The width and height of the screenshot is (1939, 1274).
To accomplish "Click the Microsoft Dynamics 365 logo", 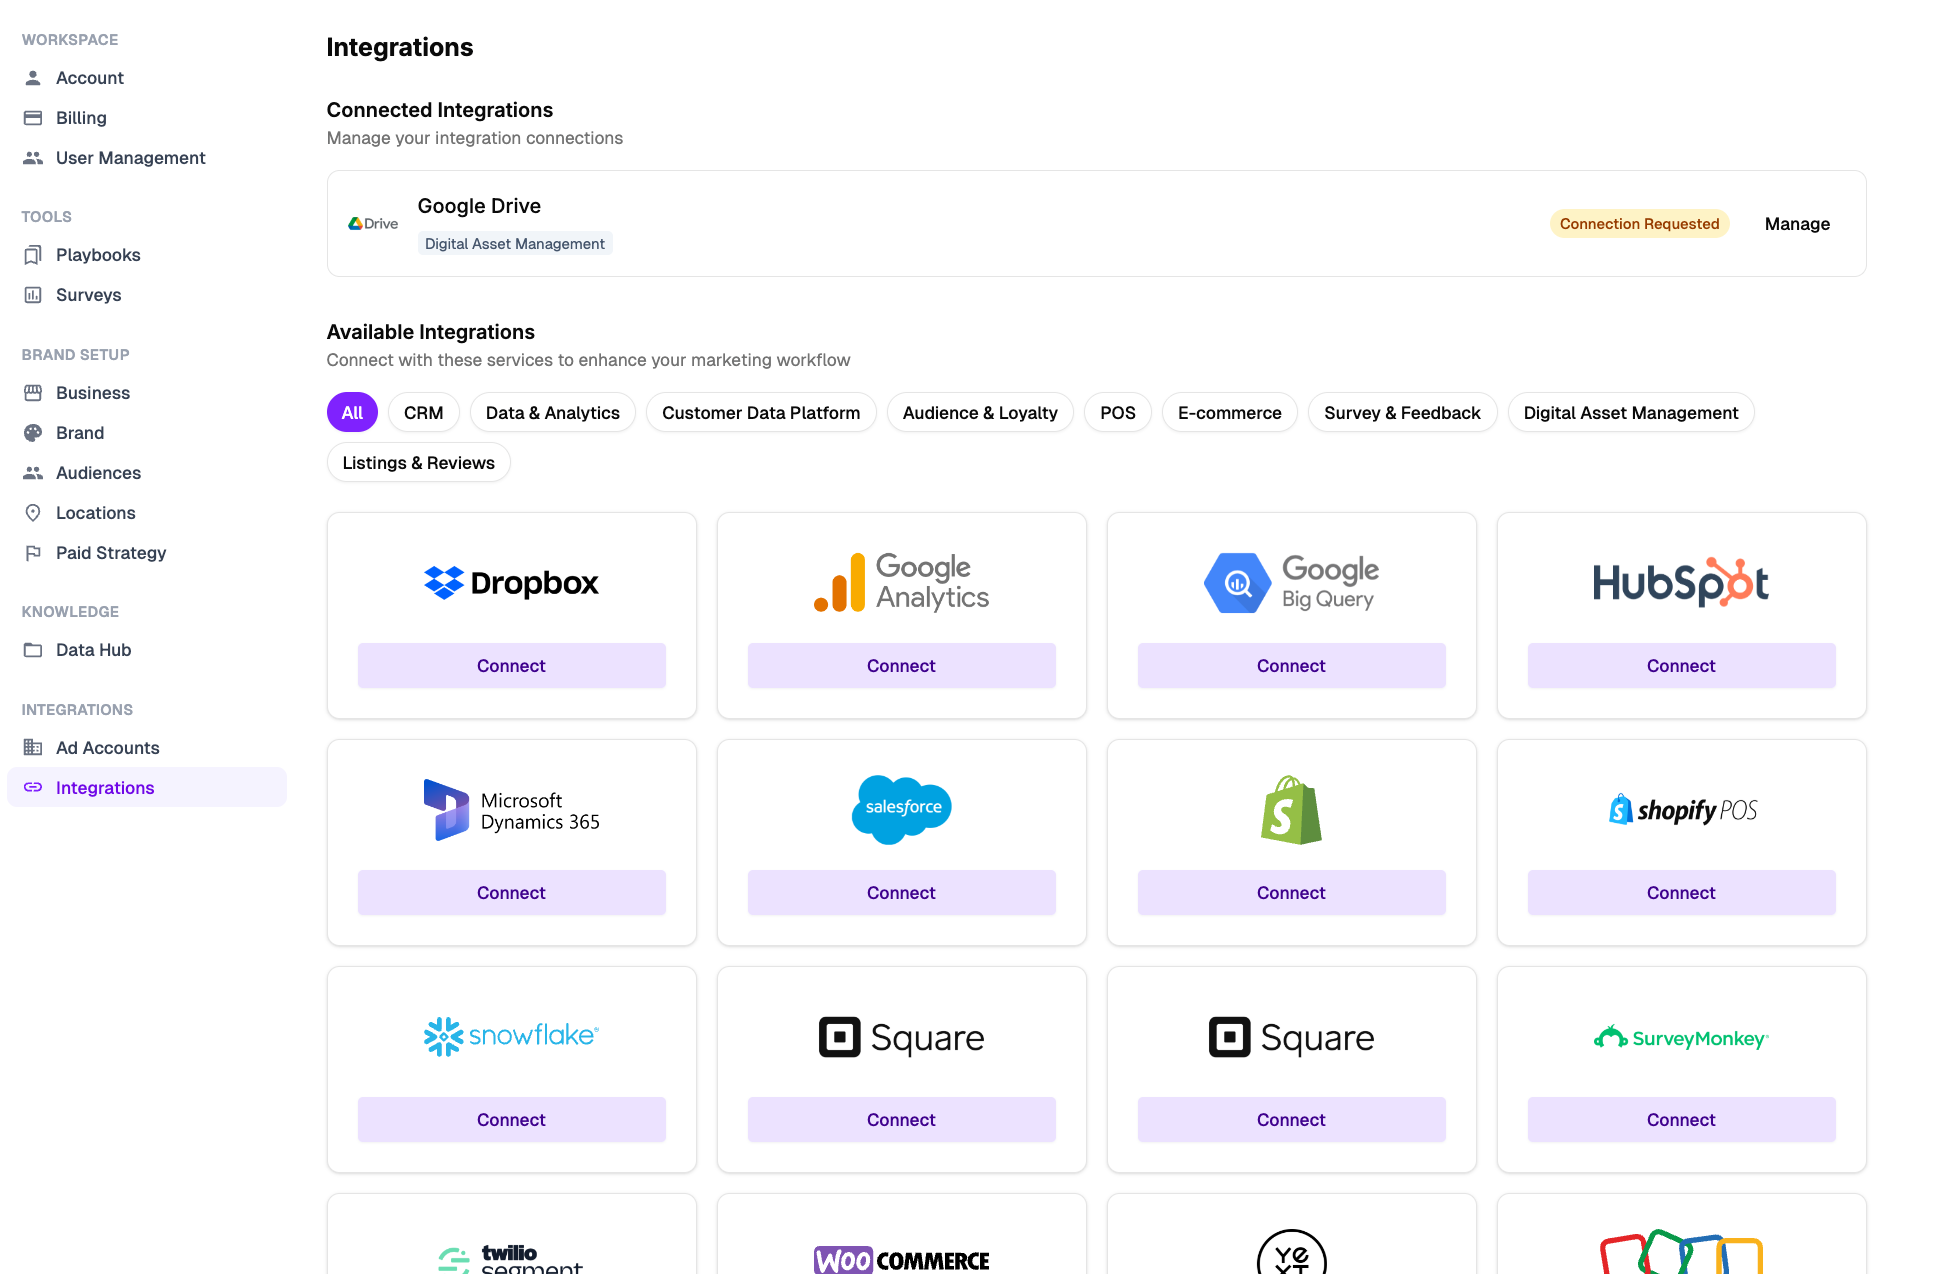I will [x=511, y=810].
